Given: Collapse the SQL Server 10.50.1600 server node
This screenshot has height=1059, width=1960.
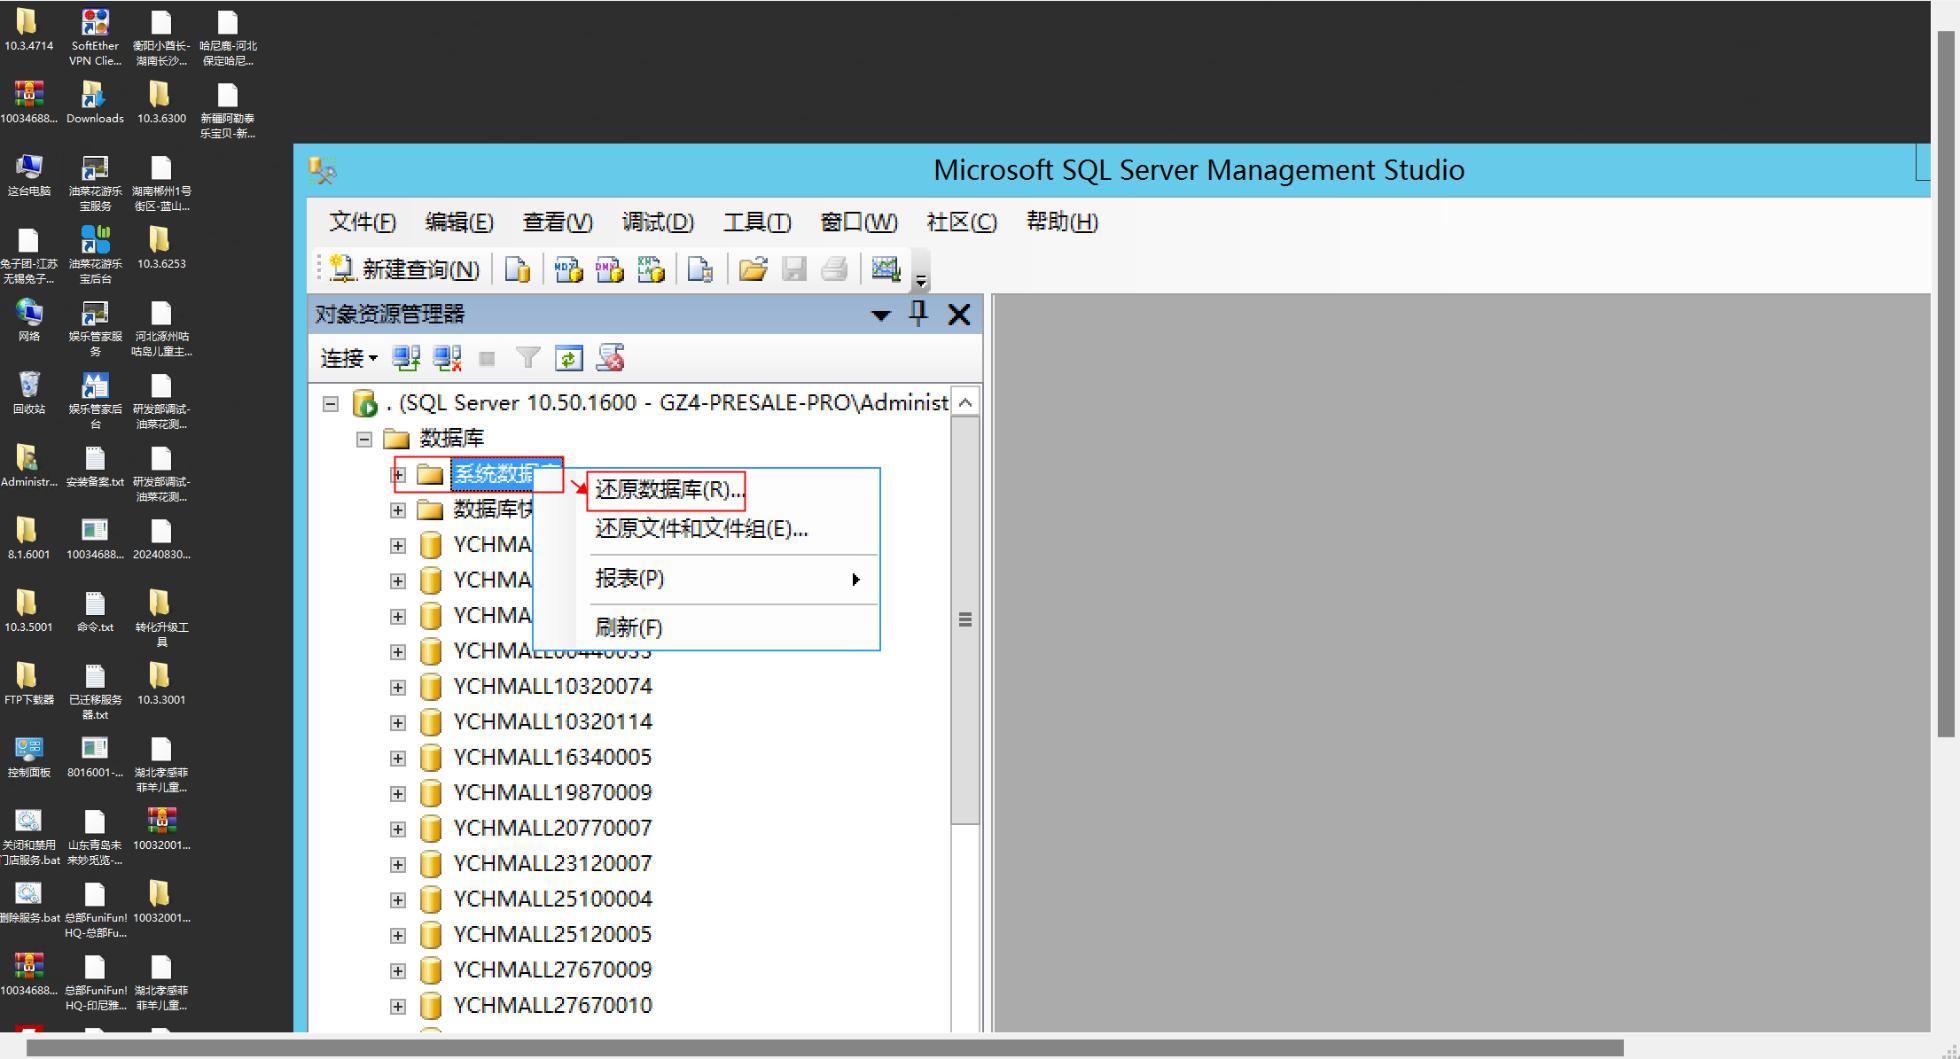Looking at the screenshot, I should (330, 404).
